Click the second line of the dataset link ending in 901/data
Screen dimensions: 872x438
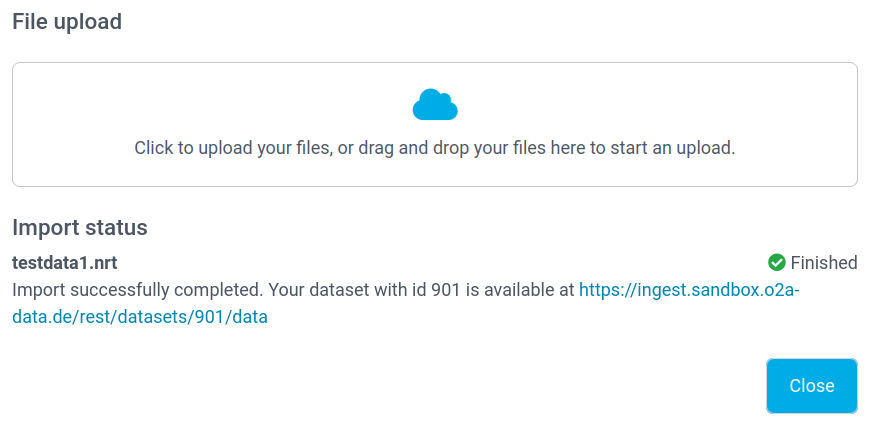pyautogui.click(x=140, y=318)
